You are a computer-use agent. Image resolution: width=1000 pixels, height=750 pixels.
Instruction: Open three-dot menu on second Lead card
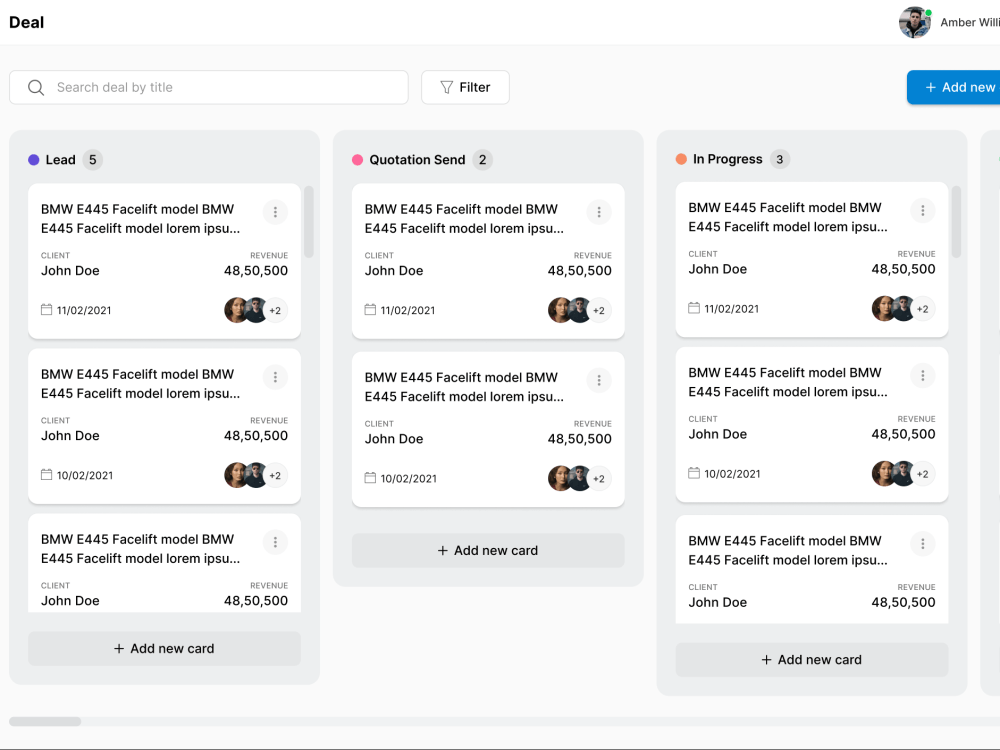click(275, 377)
